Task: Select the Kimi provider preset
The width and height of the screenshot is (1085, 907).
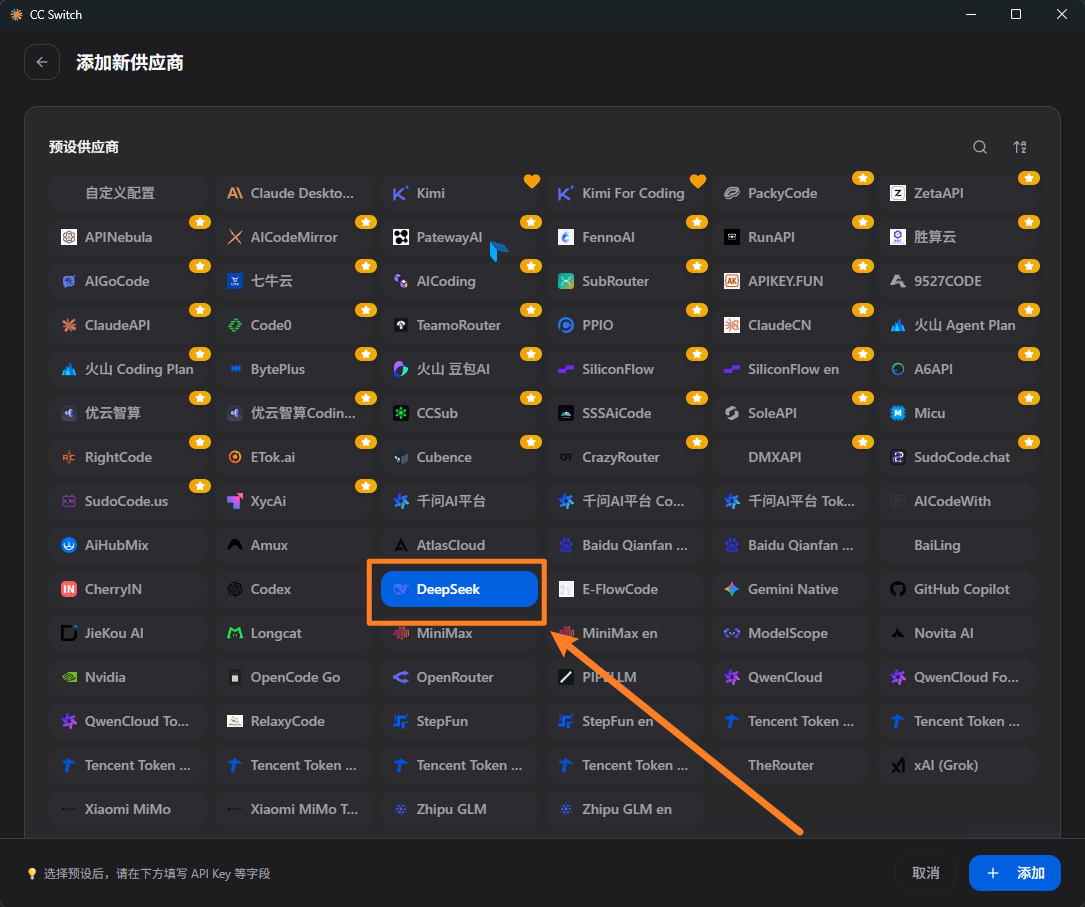Action: [459, 193]
